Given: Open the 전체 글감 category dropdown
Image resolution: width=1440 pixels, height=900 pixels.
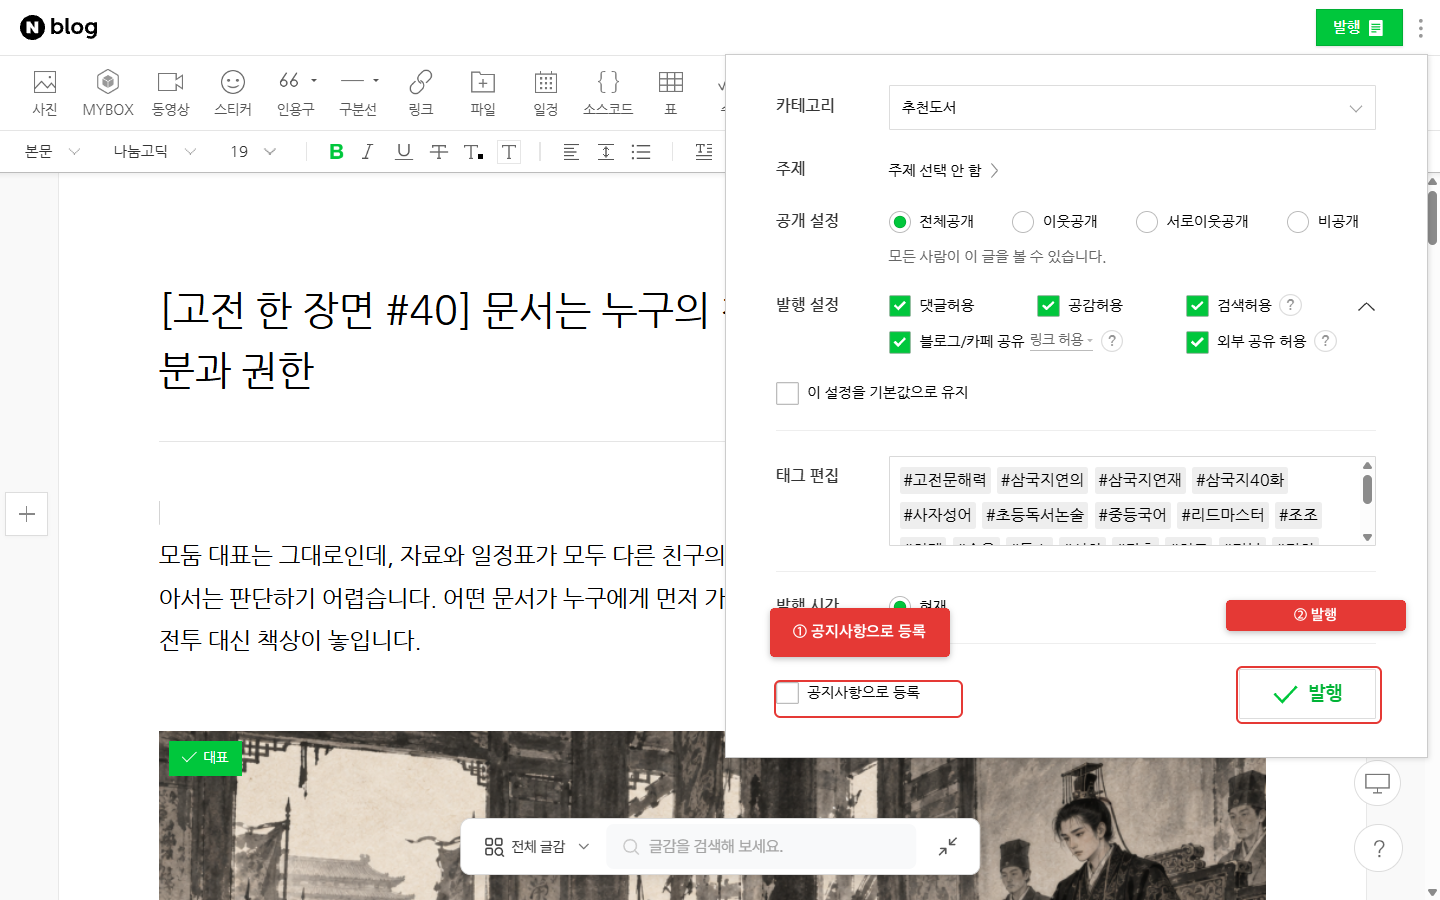Looking at the screenshot, I should 537,847.
